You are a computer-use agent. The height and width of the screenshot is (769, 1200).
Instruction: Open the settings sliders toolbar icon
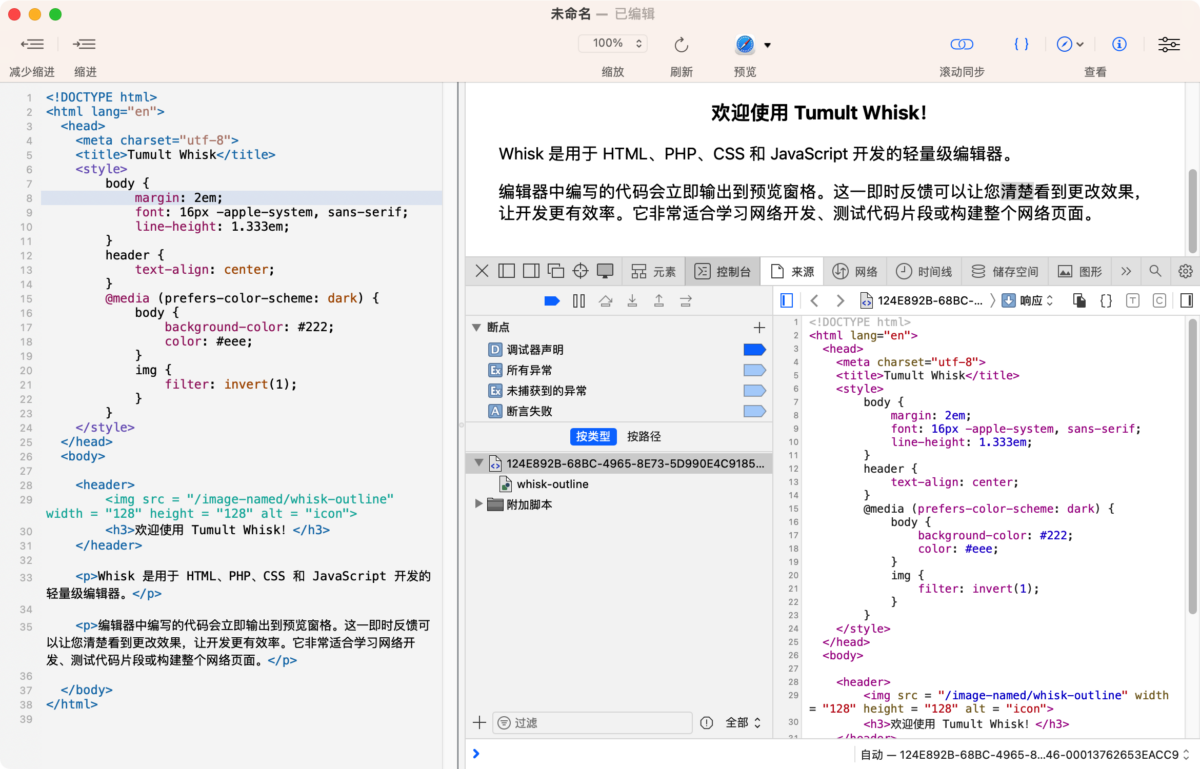(x=1168, y=44)
